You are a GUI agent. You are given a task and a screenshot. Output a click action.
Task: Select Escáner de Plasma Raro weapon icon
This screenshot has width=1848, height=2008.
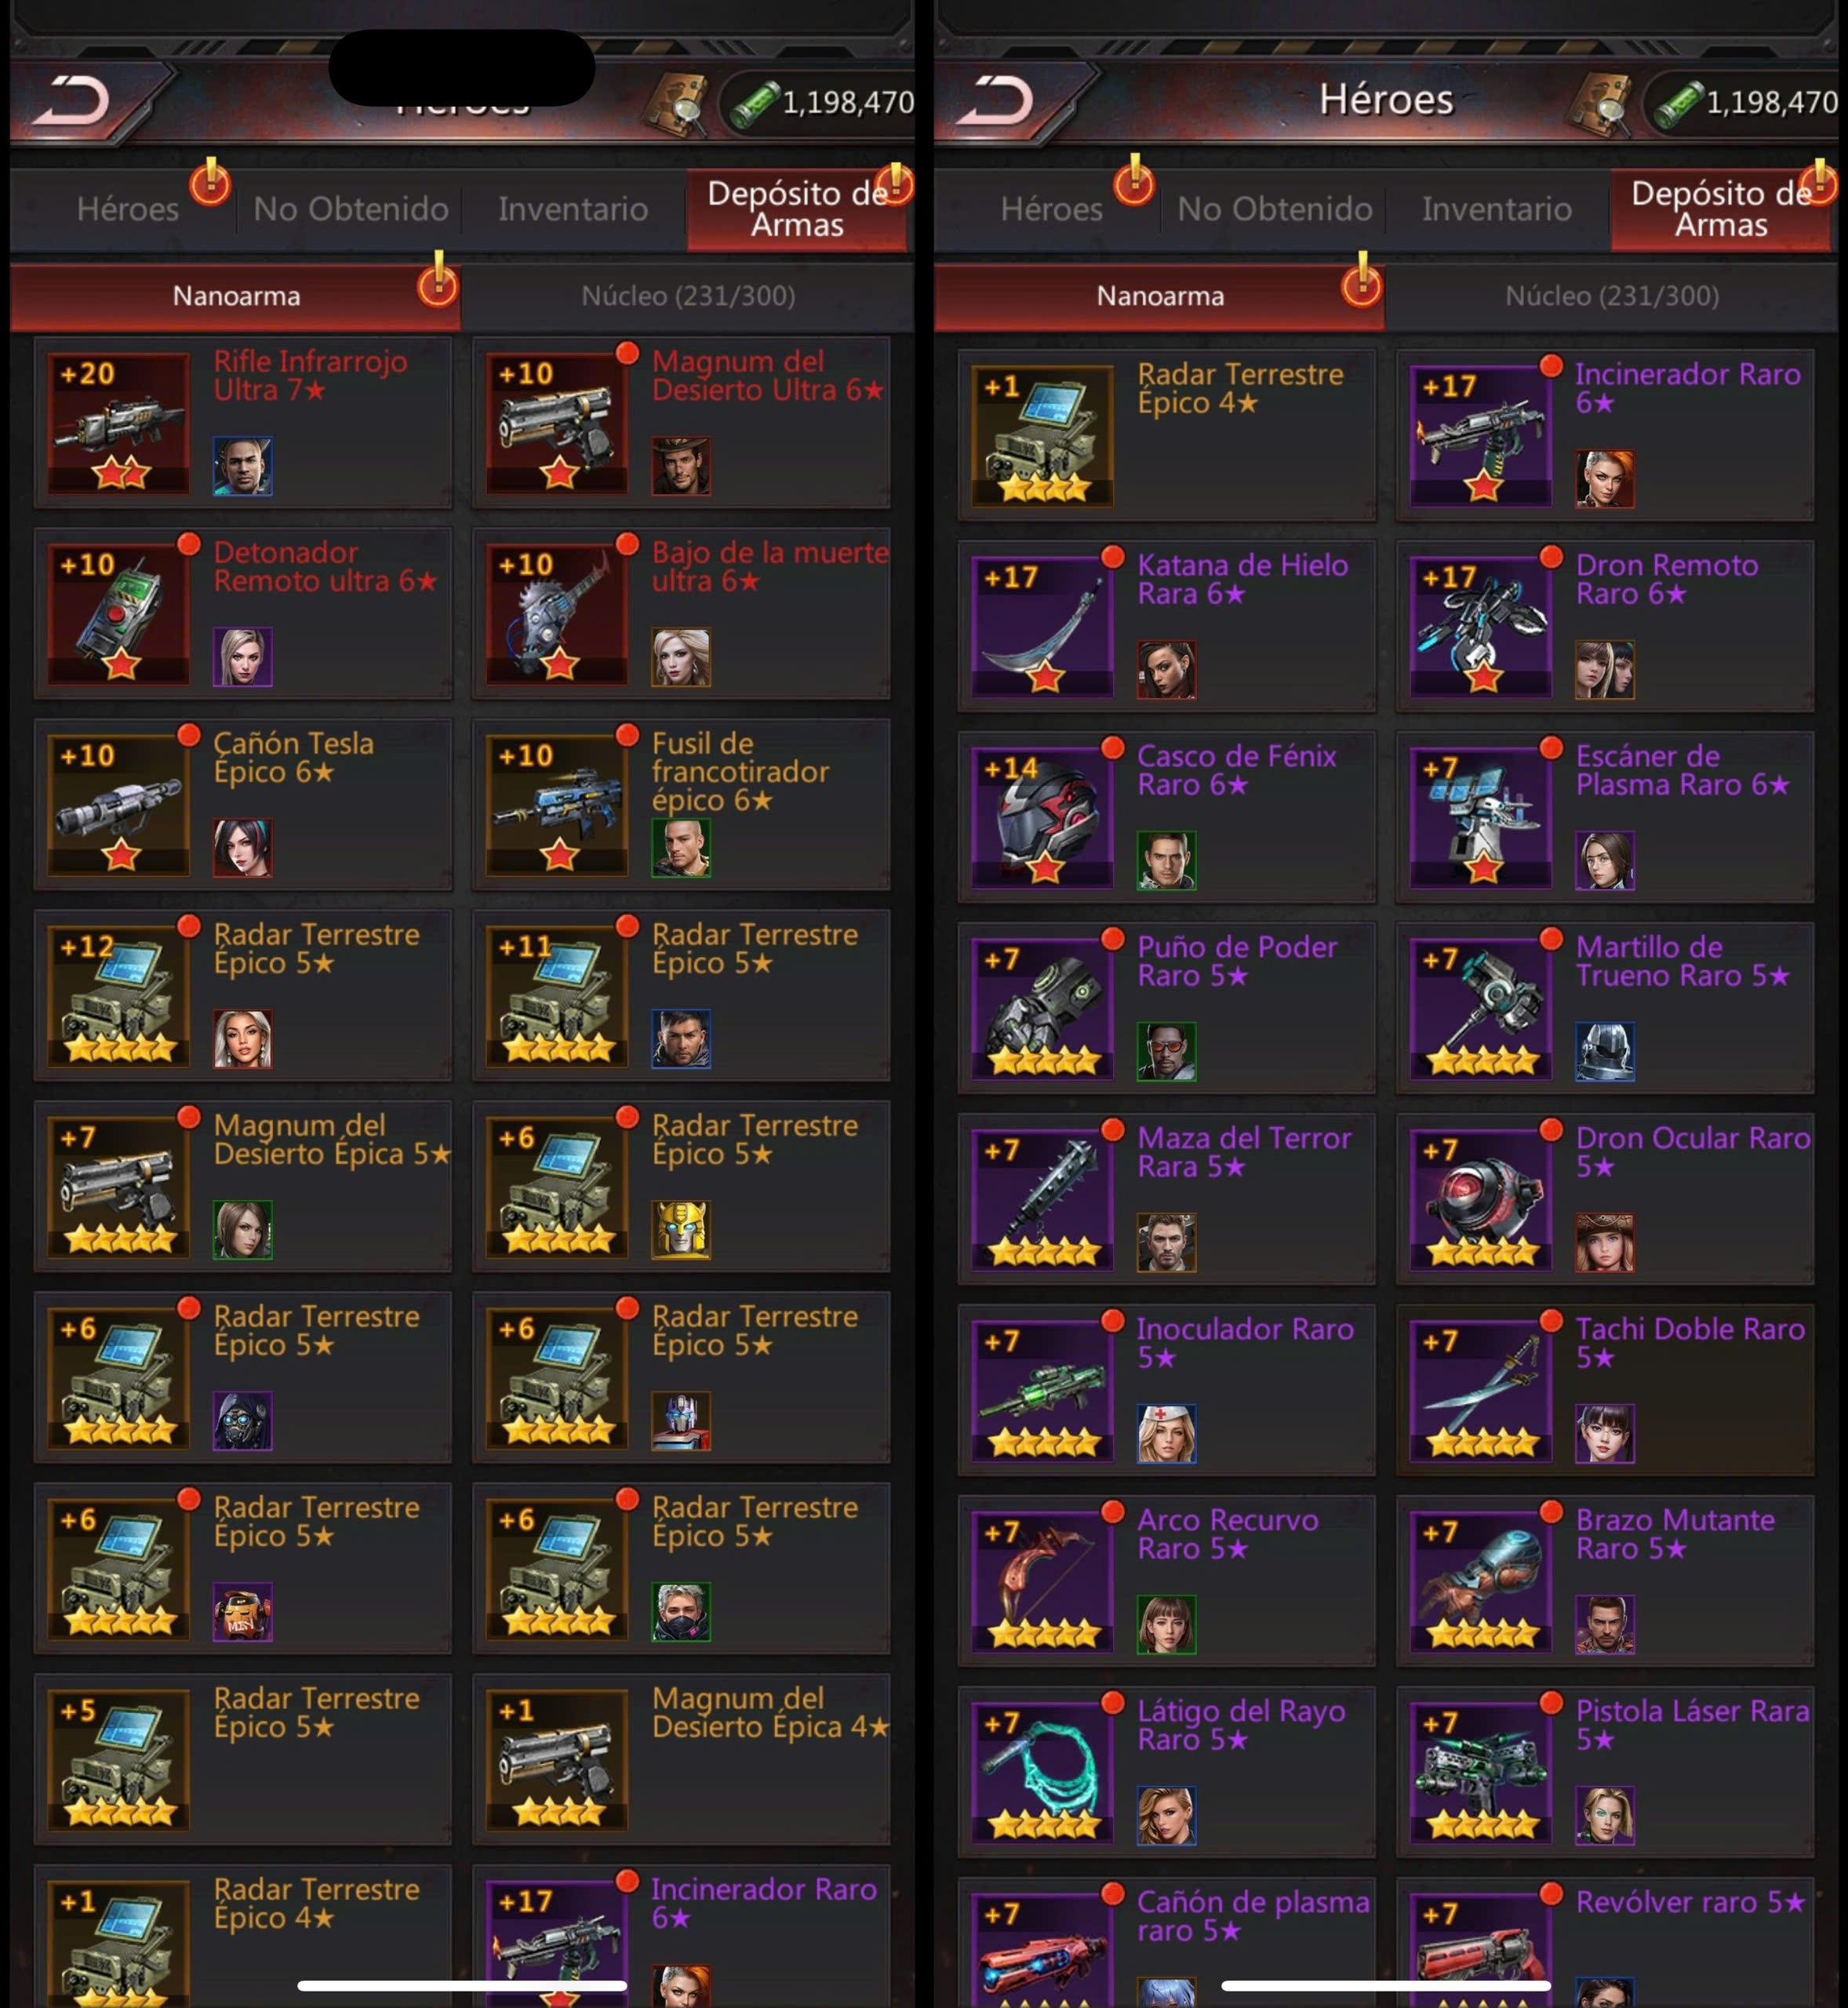coord(1481,817)
